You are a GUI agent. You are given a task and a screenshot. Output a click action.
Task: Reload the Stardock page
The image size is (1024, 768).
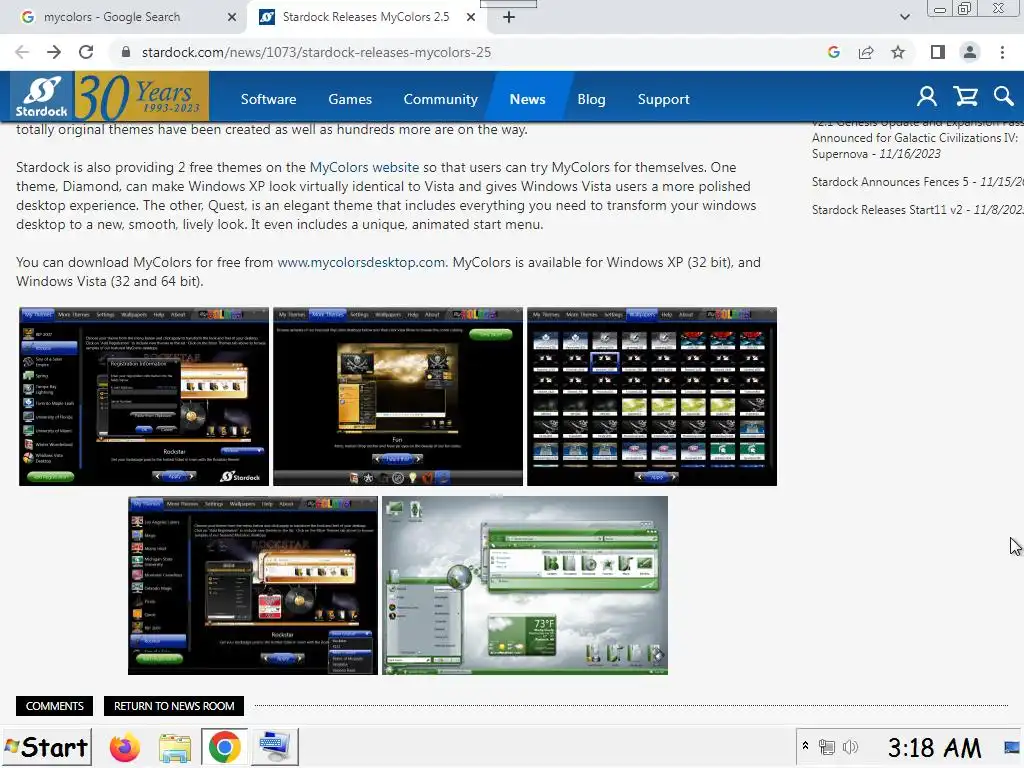click(86, 52)
